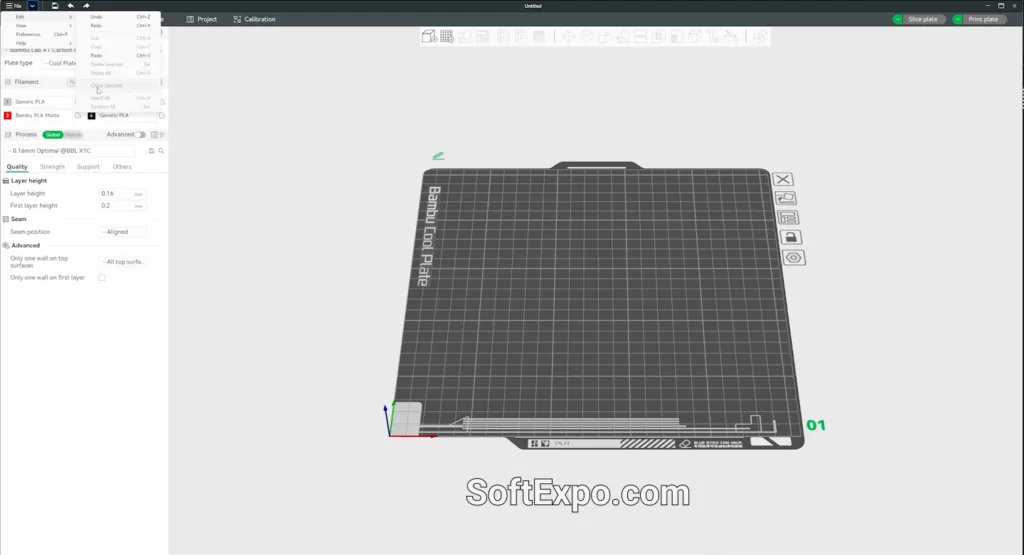Choose Paste in the Edit submenu
Image resolution: width=1024 pixels, height=555 pixels.
pos(120,56)
